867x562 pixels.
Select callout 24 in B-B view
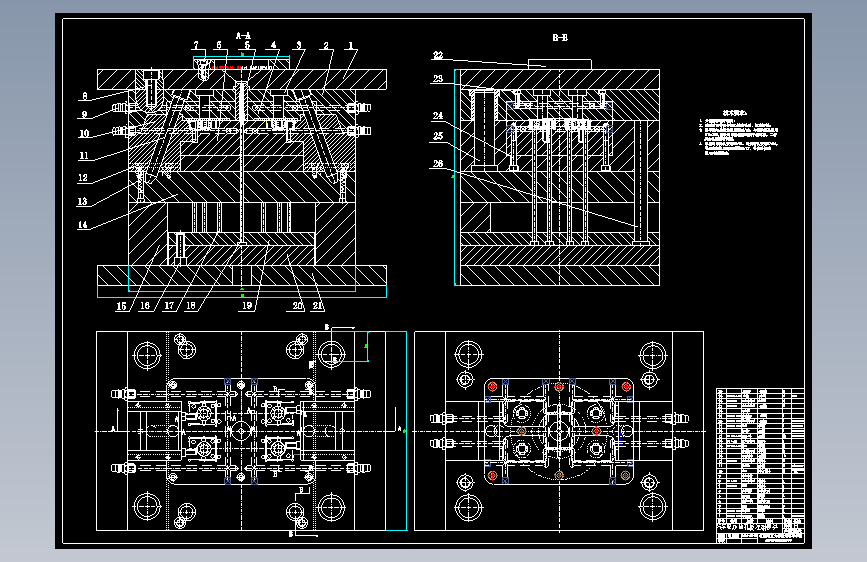(x=438, y=116)
